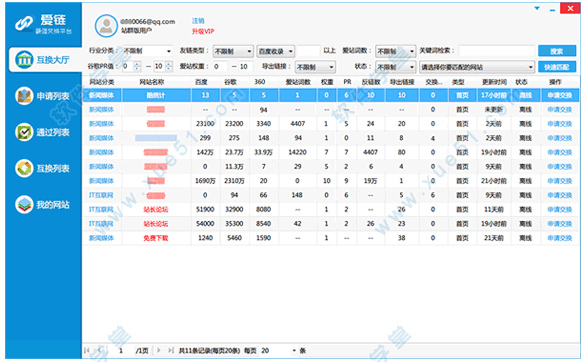The image size is (585, 362).
Task: Click the empty field before 以上
Action: click(x=309, y=51)
